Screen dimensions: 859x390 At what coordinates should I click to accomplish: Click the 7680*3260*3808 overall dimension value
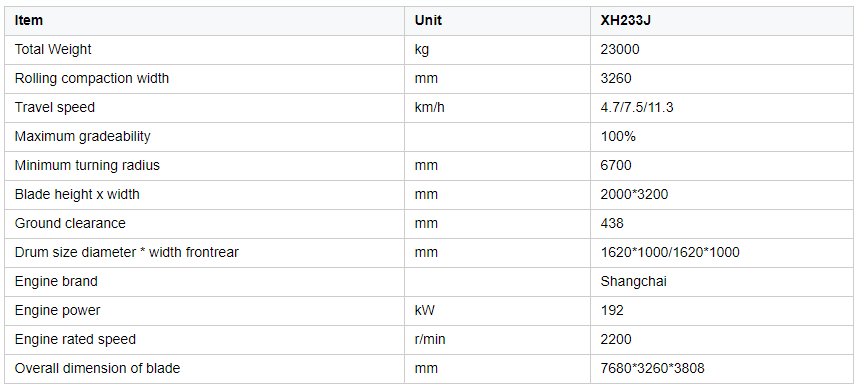(652, 369)
